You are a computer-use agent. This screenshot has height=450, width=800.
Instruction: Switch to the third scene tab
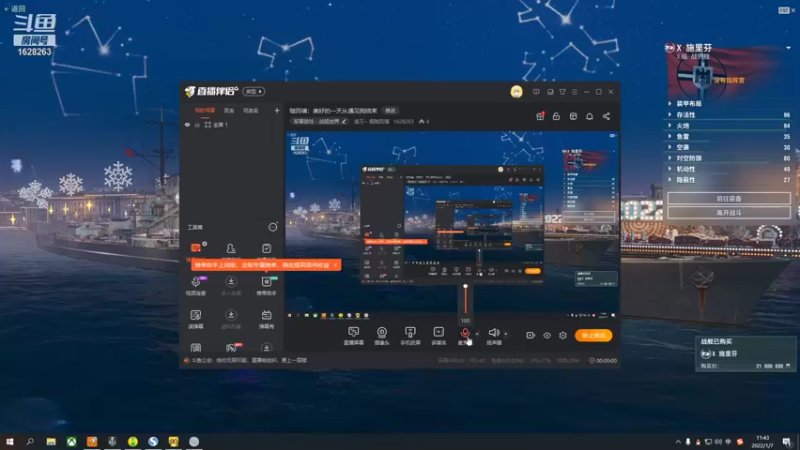click(x=251, y=110)
